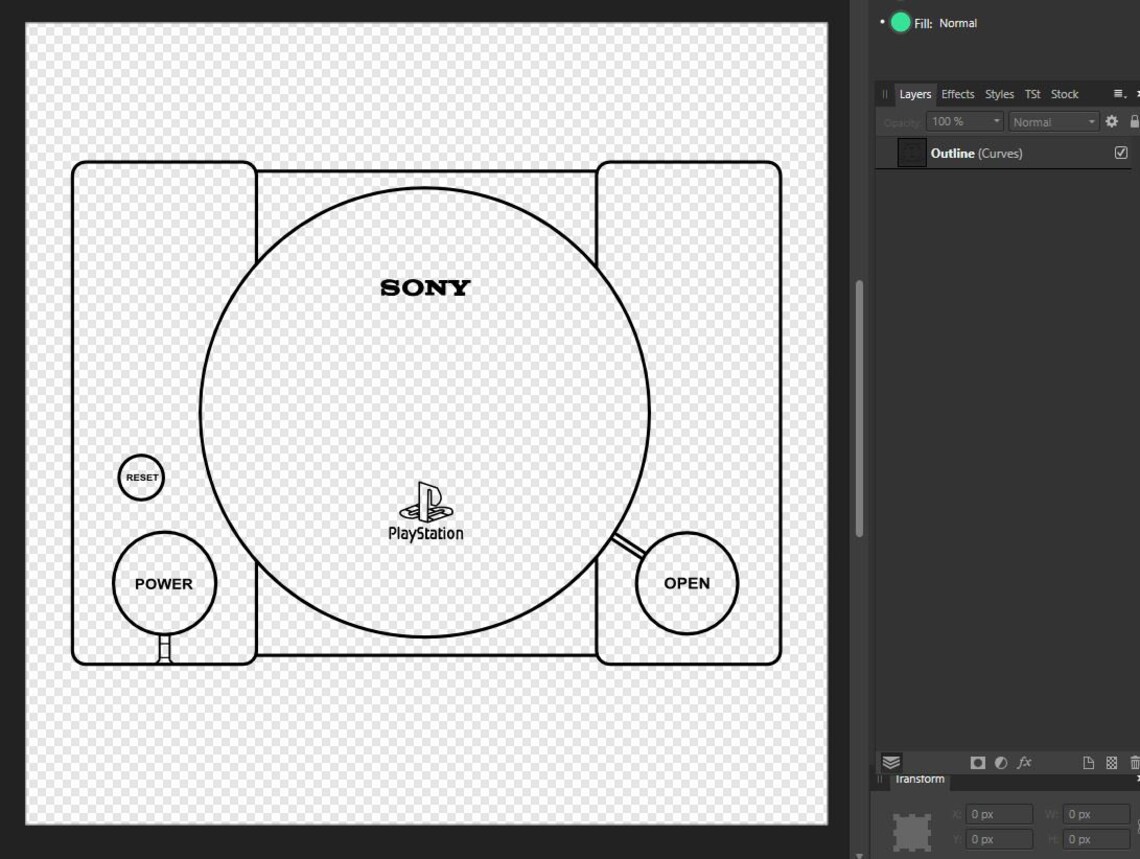Add a mask layer from the Layers panel
This screenshot has height=859, width=1140.
(x=977, y=762)
